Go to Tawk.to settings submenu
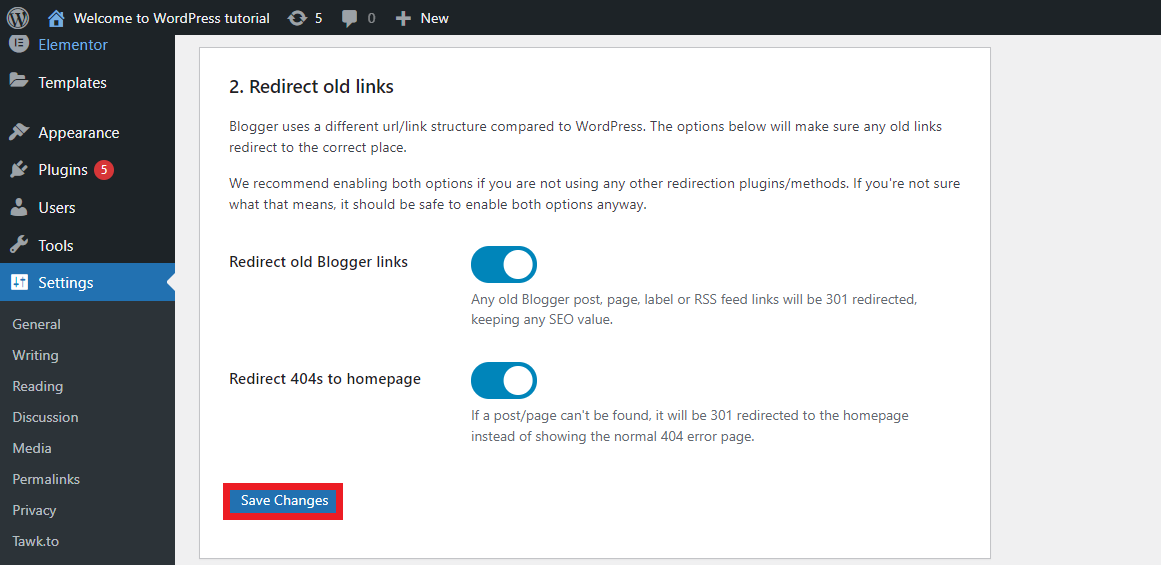This screenshot has width=1161, height=565. 36,541
